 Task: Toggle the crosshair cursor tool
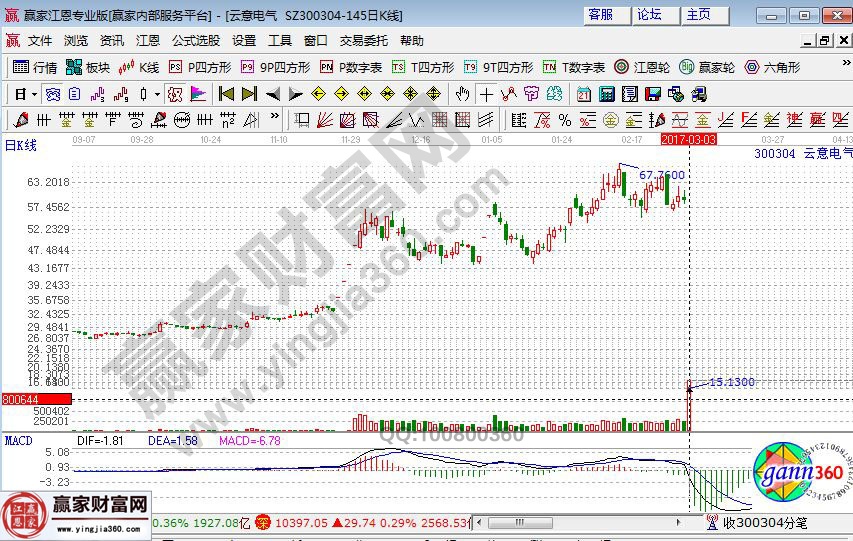coord(486,95)
